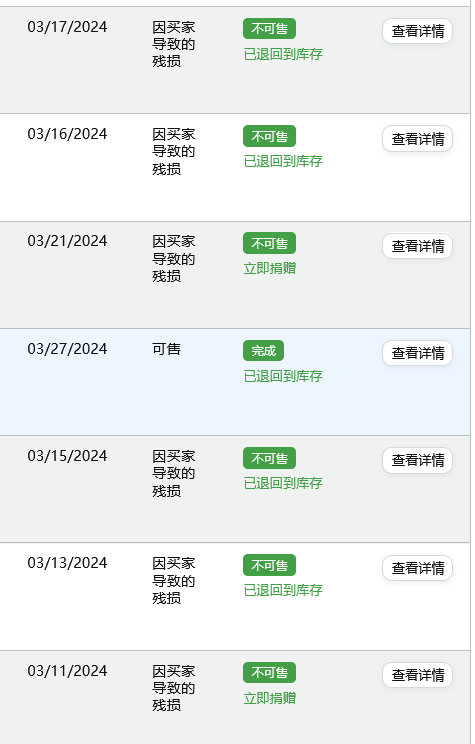Open 查看详情 for the 03/11/2024 row
This screenshot has width=475, height=744.
tap(417, 675)
